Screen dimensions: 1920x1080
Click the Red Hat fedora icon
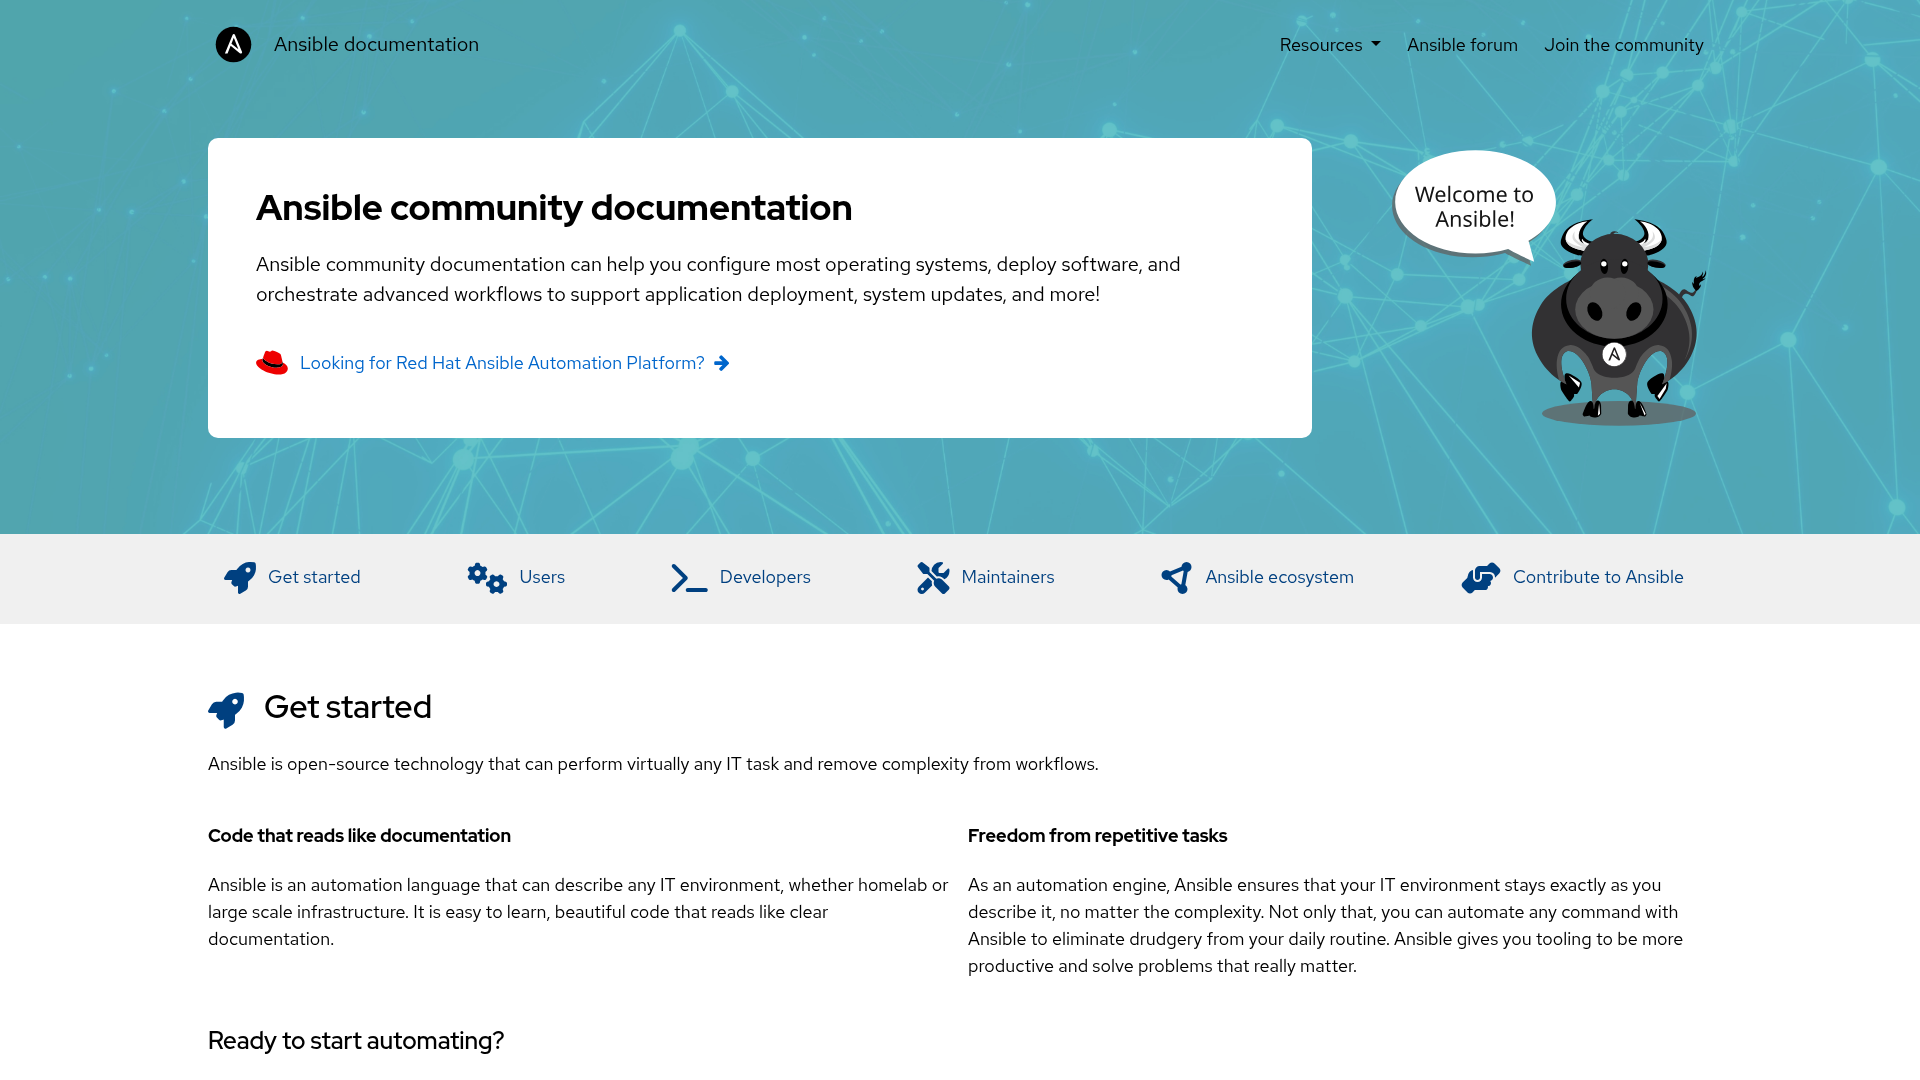click(272, 362)
